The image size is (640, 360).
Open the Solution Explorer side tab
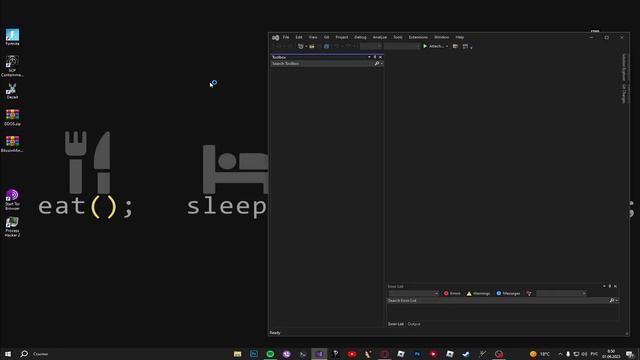[624, 67]
